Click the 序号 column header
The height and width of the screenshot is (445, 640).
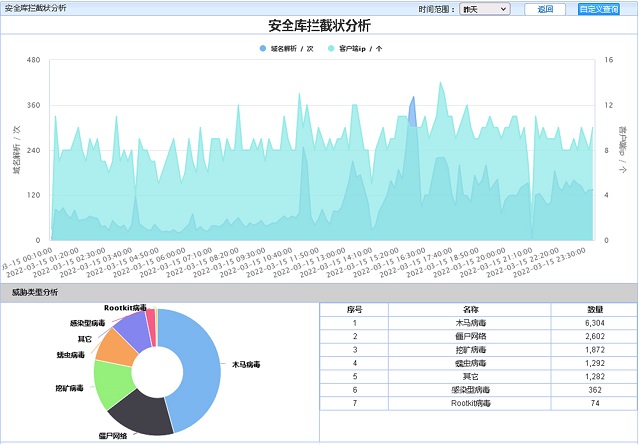click(354, 310)
